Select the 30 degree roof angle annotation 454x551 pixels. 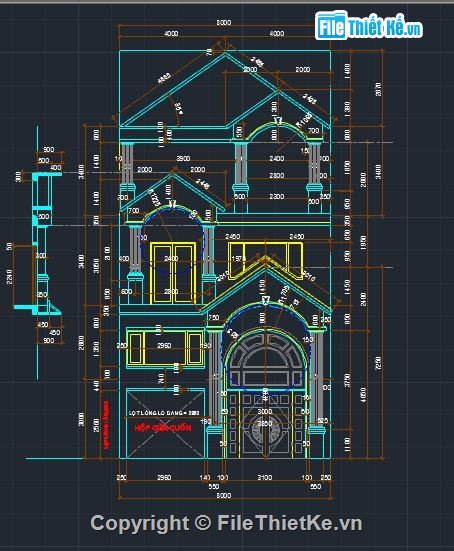point(178,108)
